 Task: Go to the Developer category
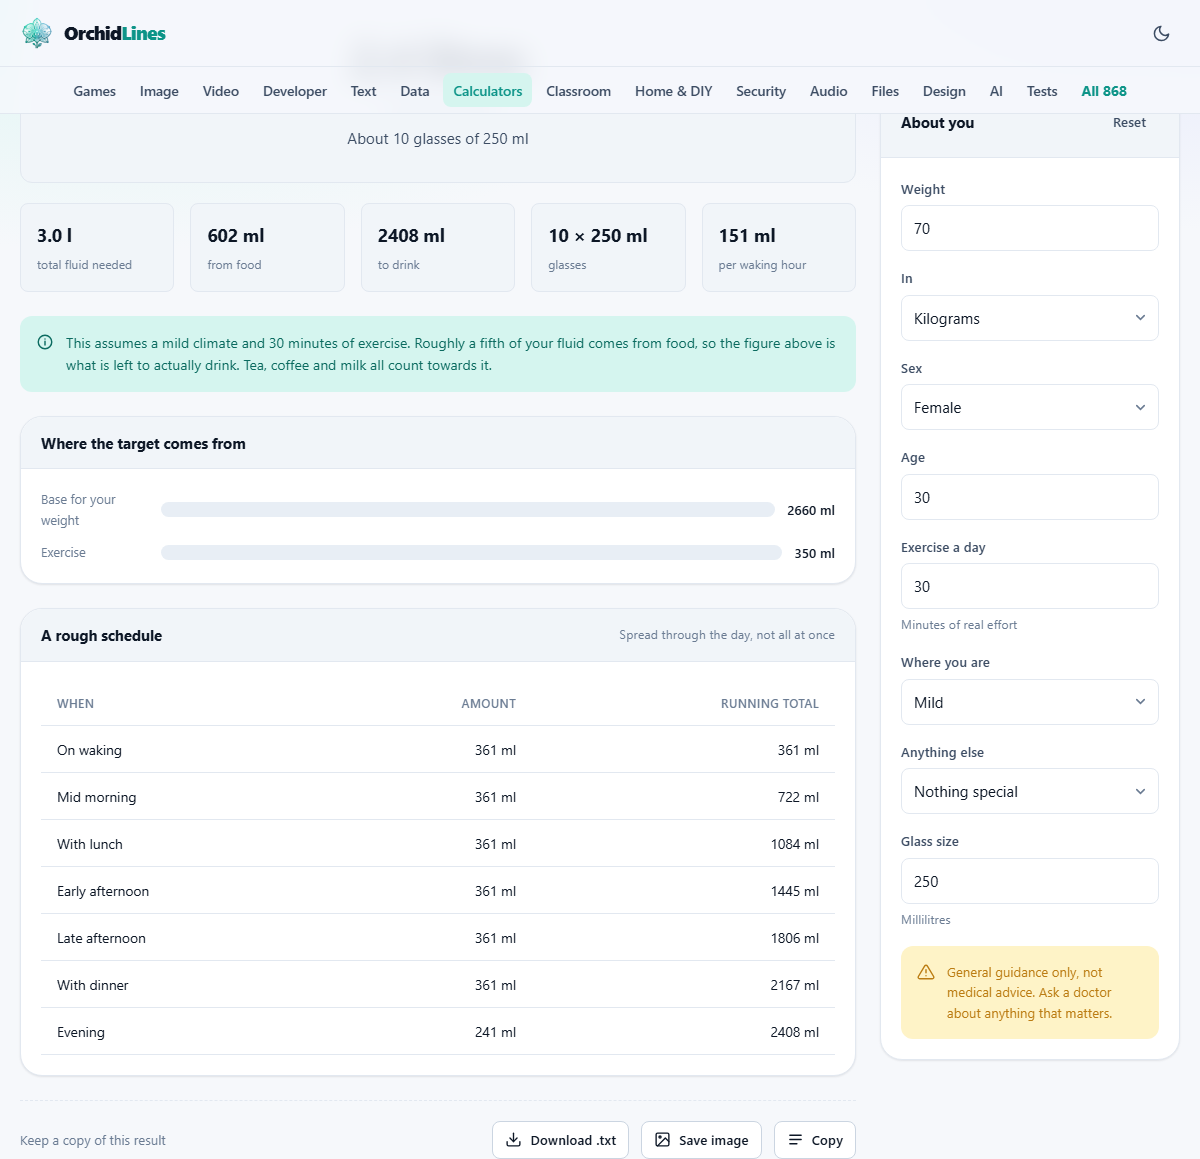[x=295, y=91]
